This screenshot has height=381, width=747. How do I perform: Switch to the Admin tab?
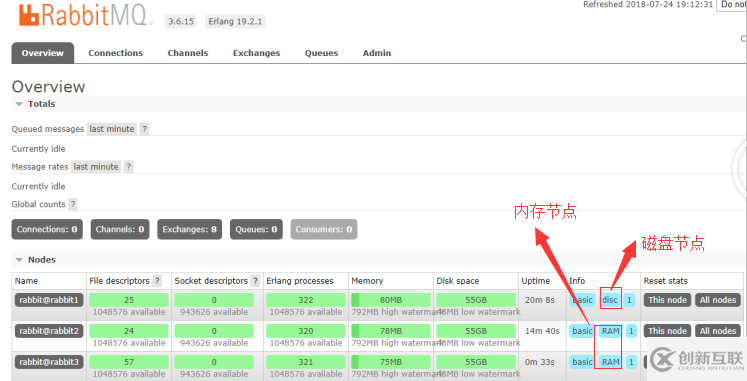coord(377,53)
